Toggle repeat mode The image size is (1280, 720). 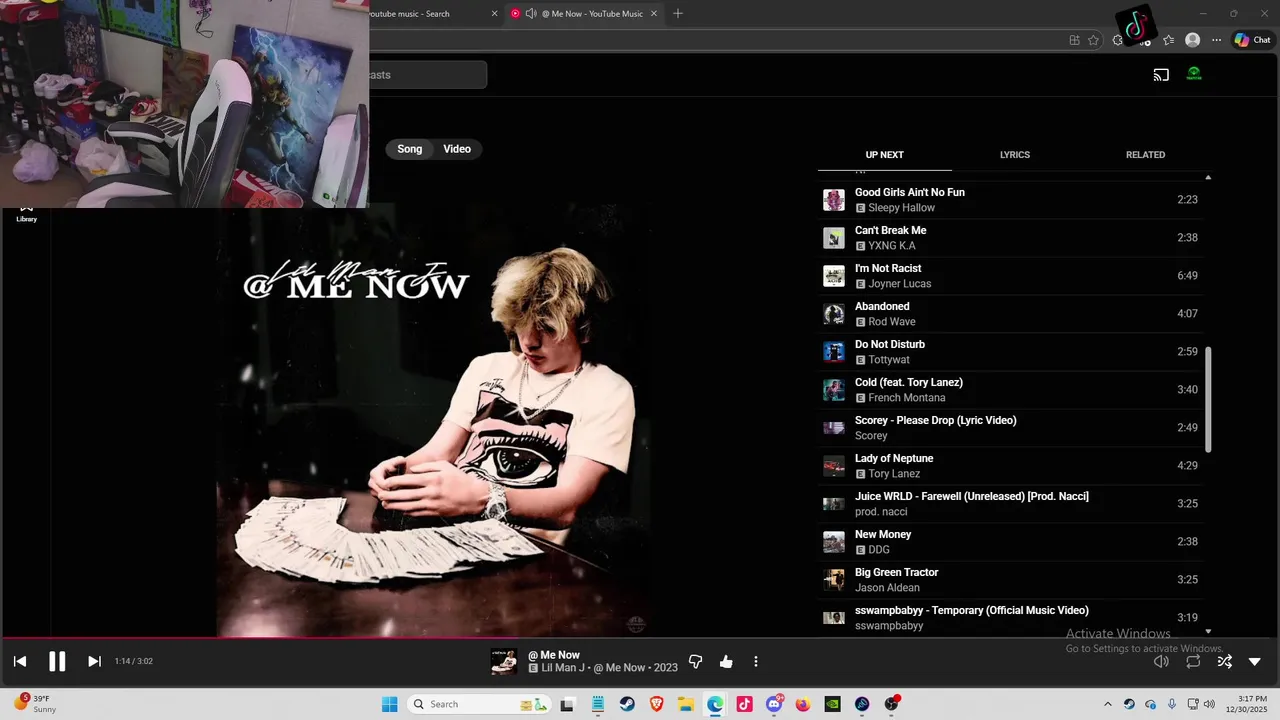[1193, 661]
